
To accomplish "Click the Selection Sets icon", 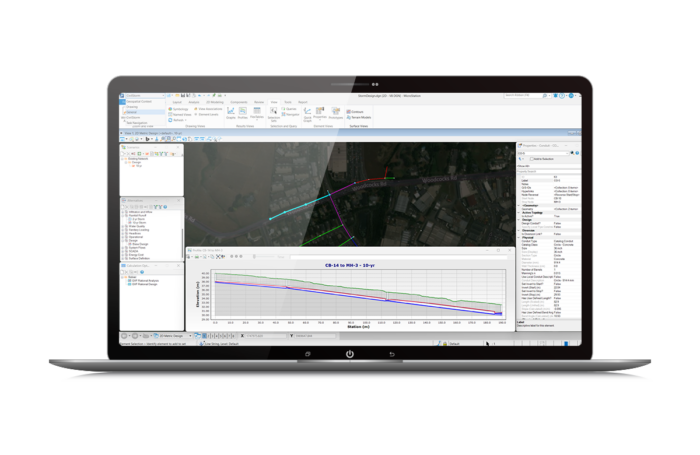I will click(x=273, y=116).
